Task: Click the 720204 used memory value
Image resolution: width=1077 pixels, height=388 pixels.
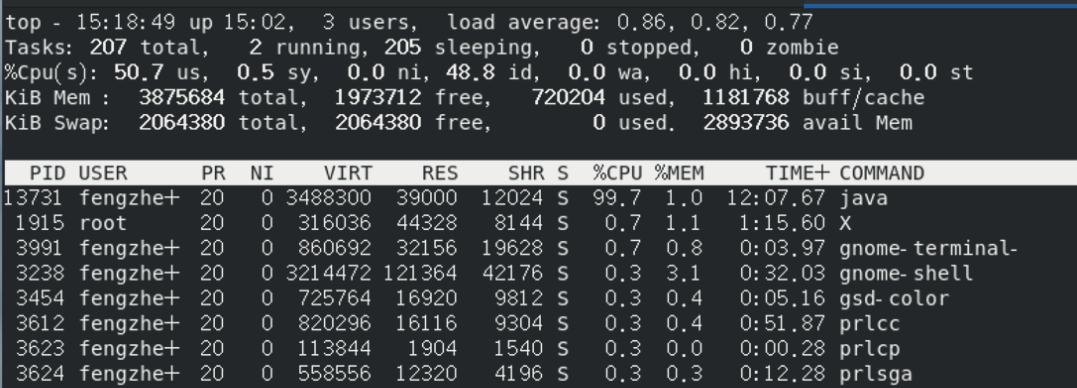Action: 568,98
